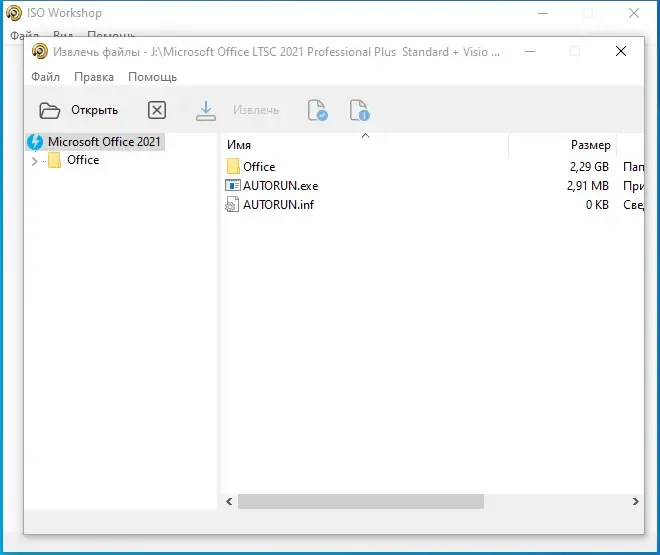Click the file with checkmark toolbar icon
Screen dimensions: 660x555
pyautogui.click(x=317, y=110)
